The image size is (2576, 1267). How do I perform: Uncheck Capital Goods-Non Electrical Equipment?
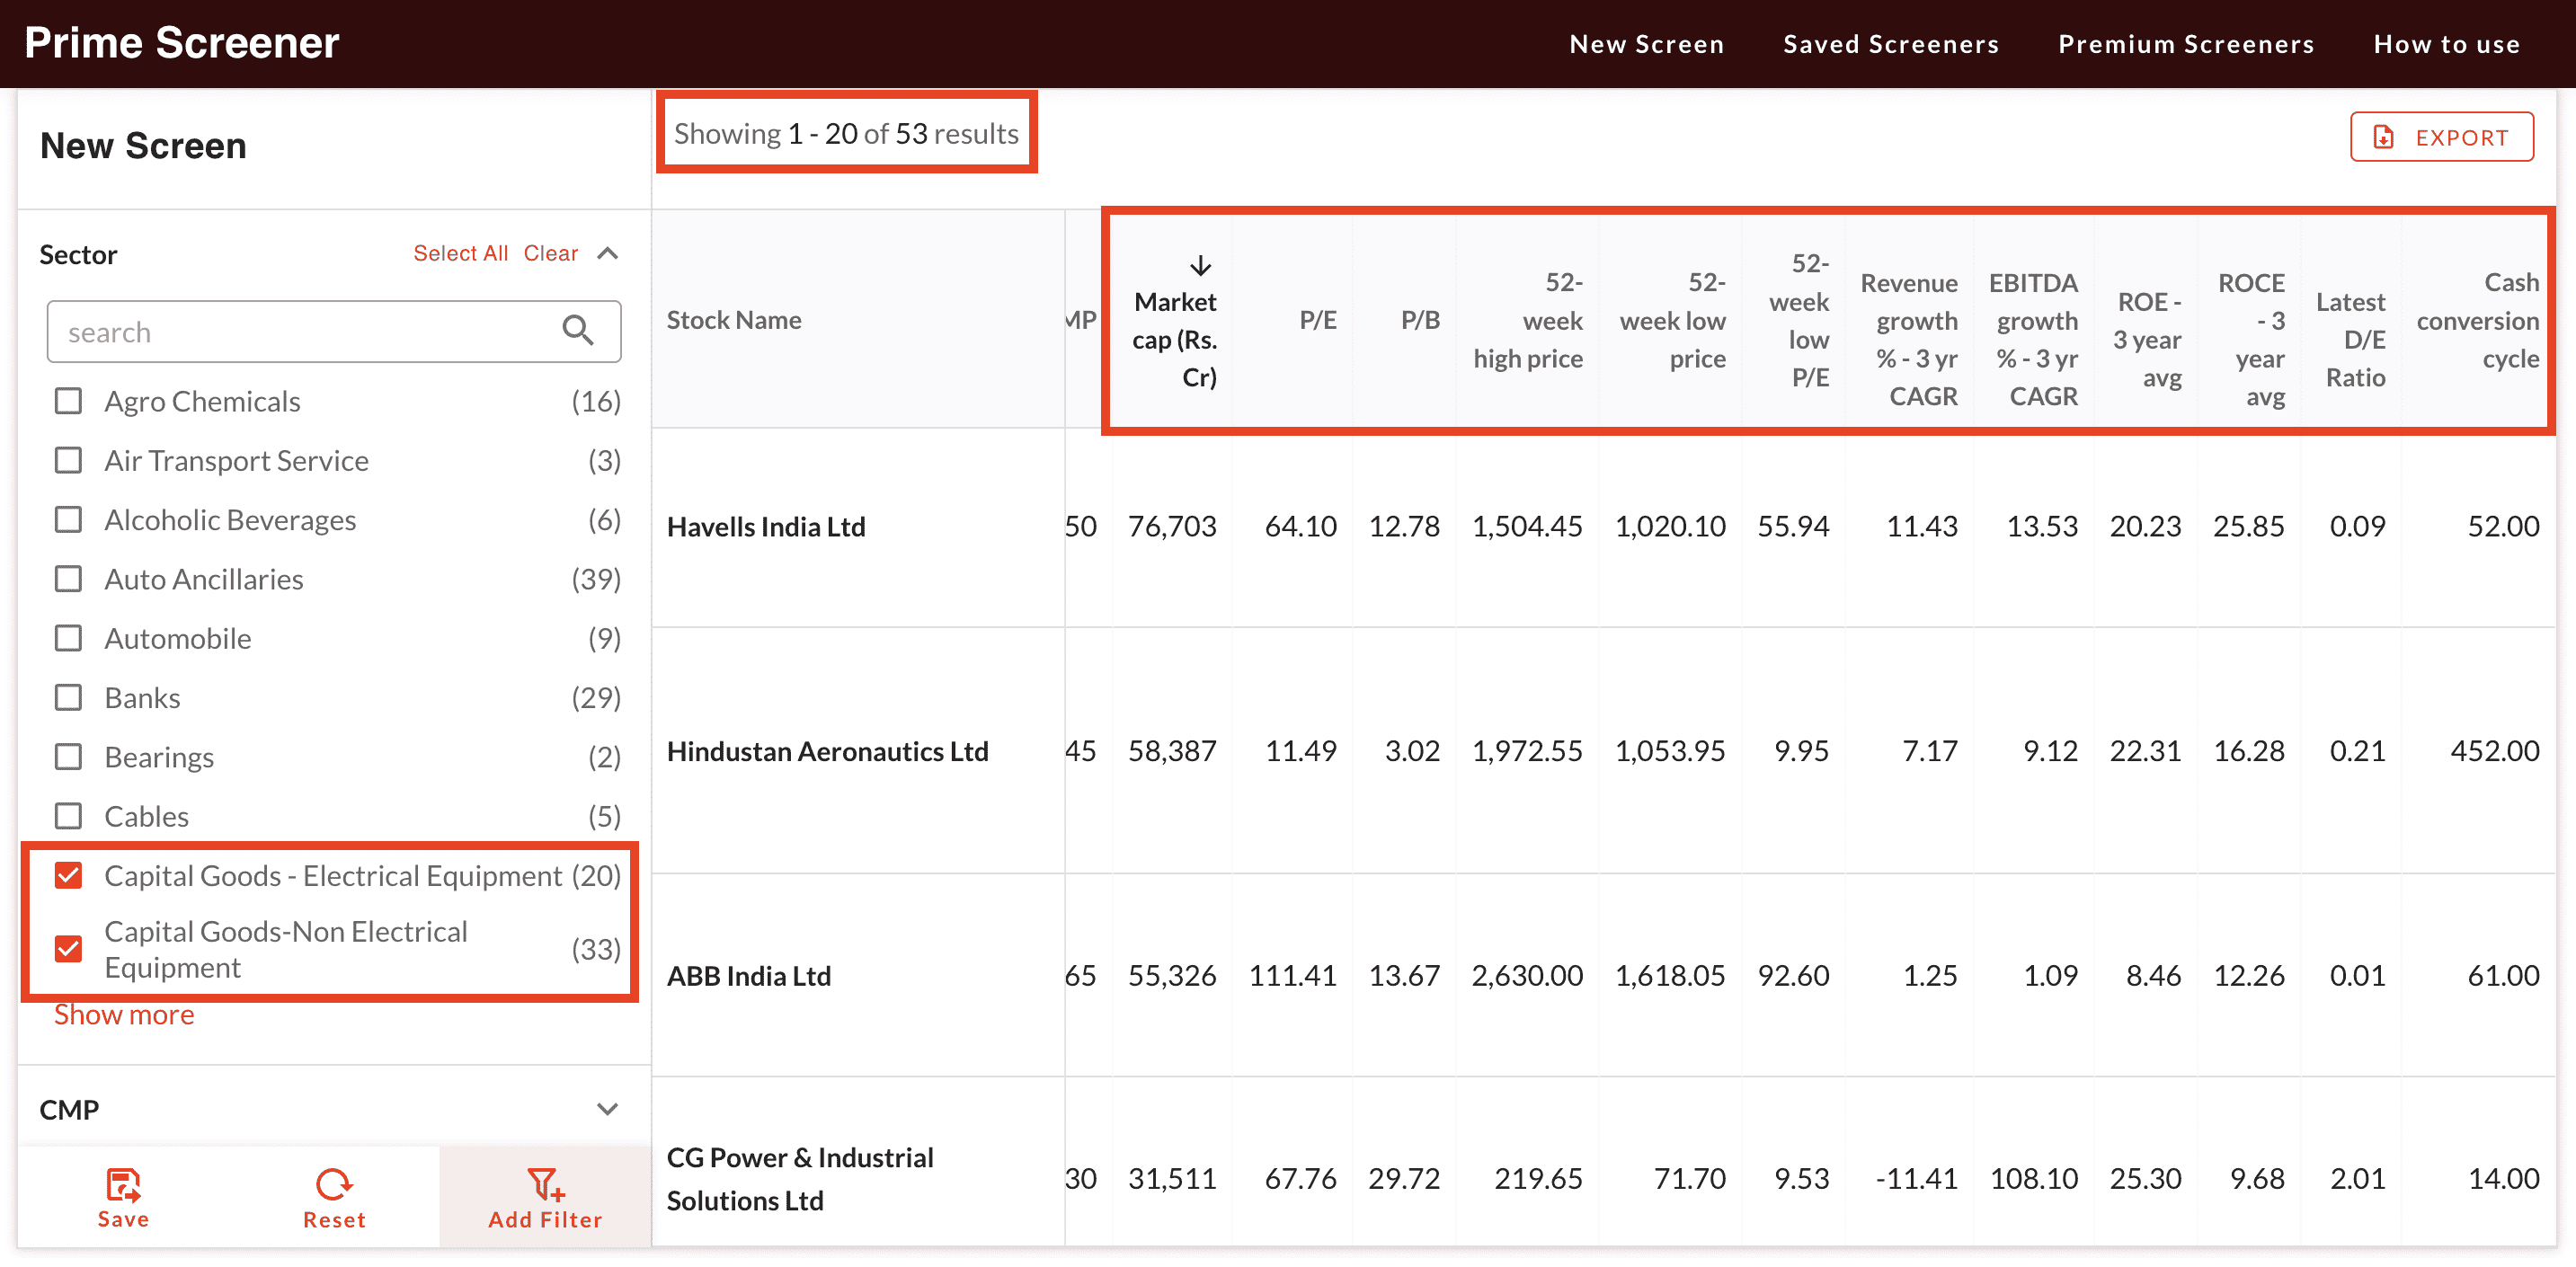coord(68,948)
